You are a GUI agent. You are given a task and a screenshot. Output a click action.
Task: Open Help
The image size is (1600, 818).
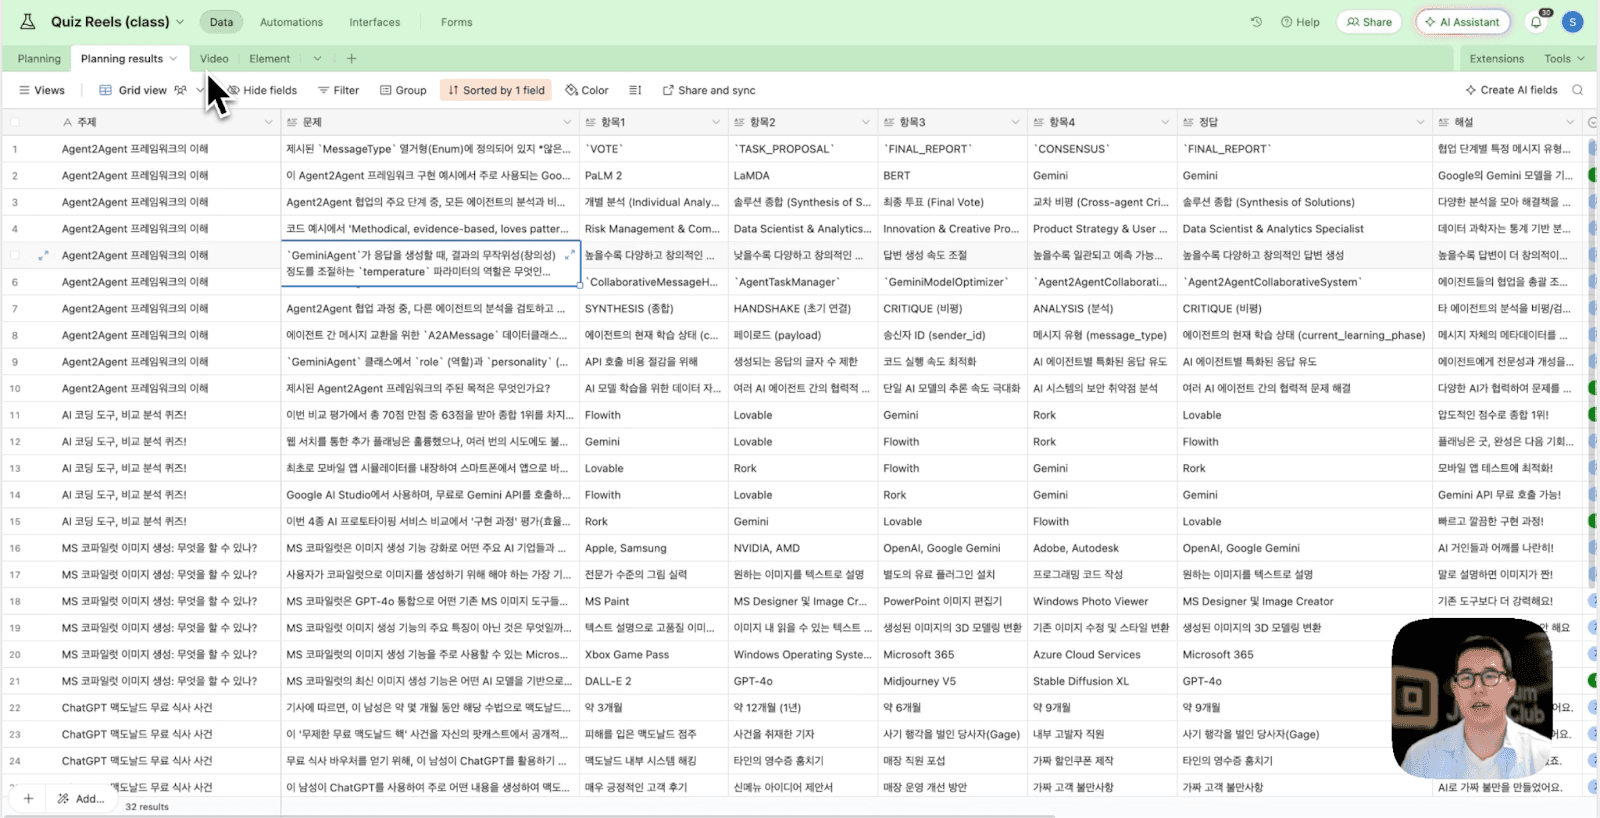point(1300,22)
